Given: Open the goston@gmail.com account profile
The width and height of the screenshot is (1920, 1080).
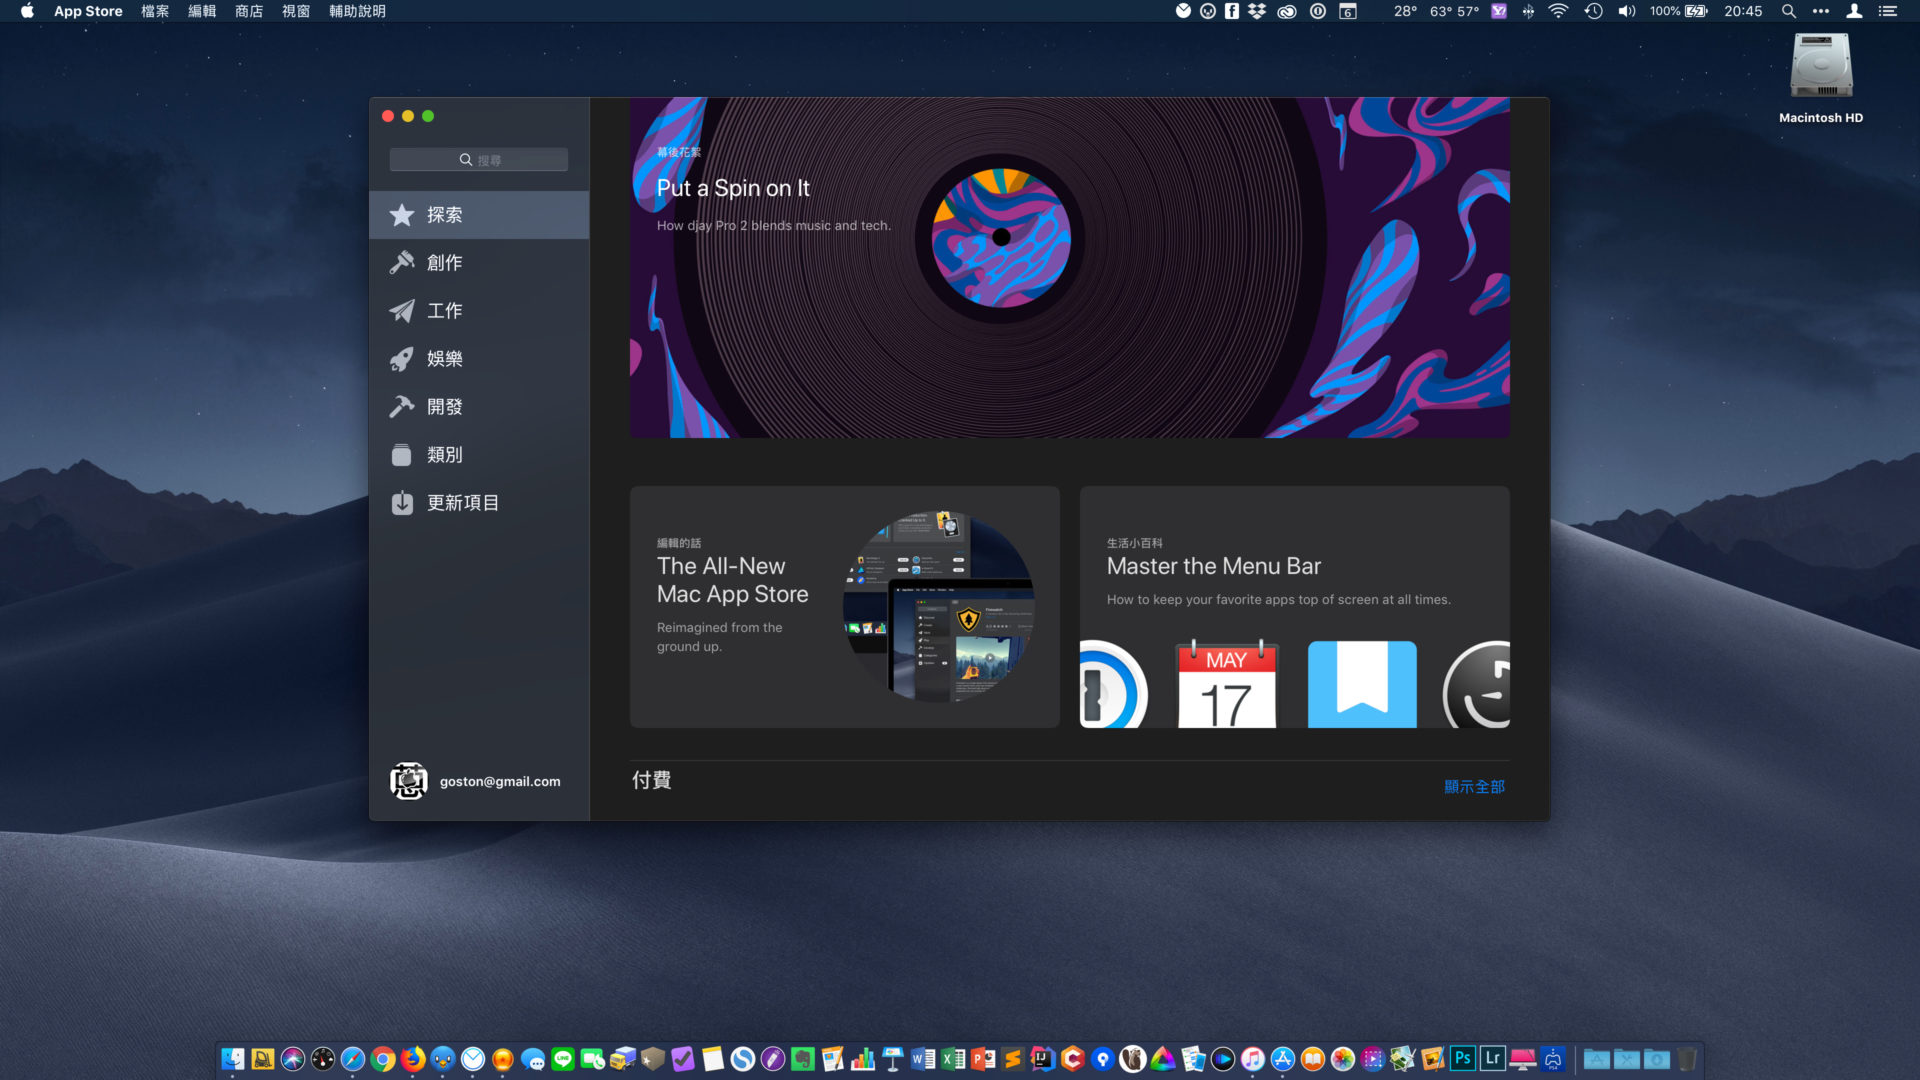Looking at the screenshot, I should coord(475,781).
